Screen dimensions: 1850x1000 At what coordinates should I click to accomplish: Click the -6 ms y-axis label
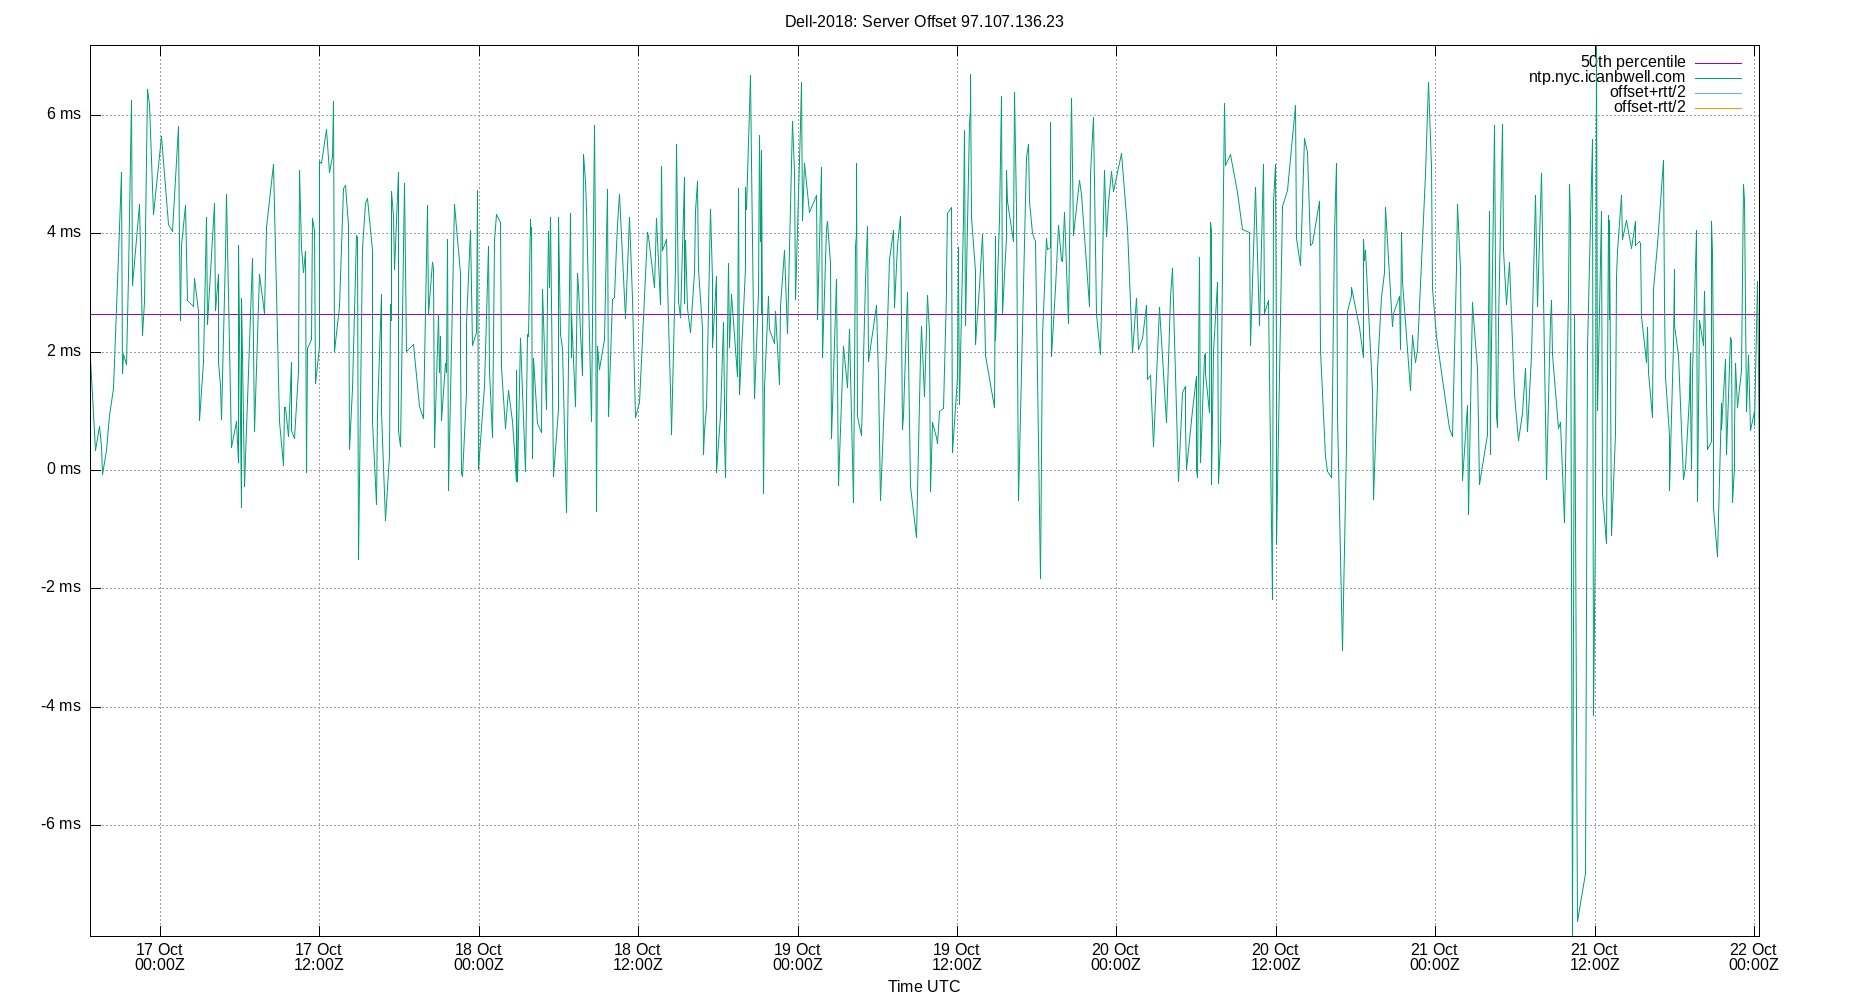tap(61, 824)
